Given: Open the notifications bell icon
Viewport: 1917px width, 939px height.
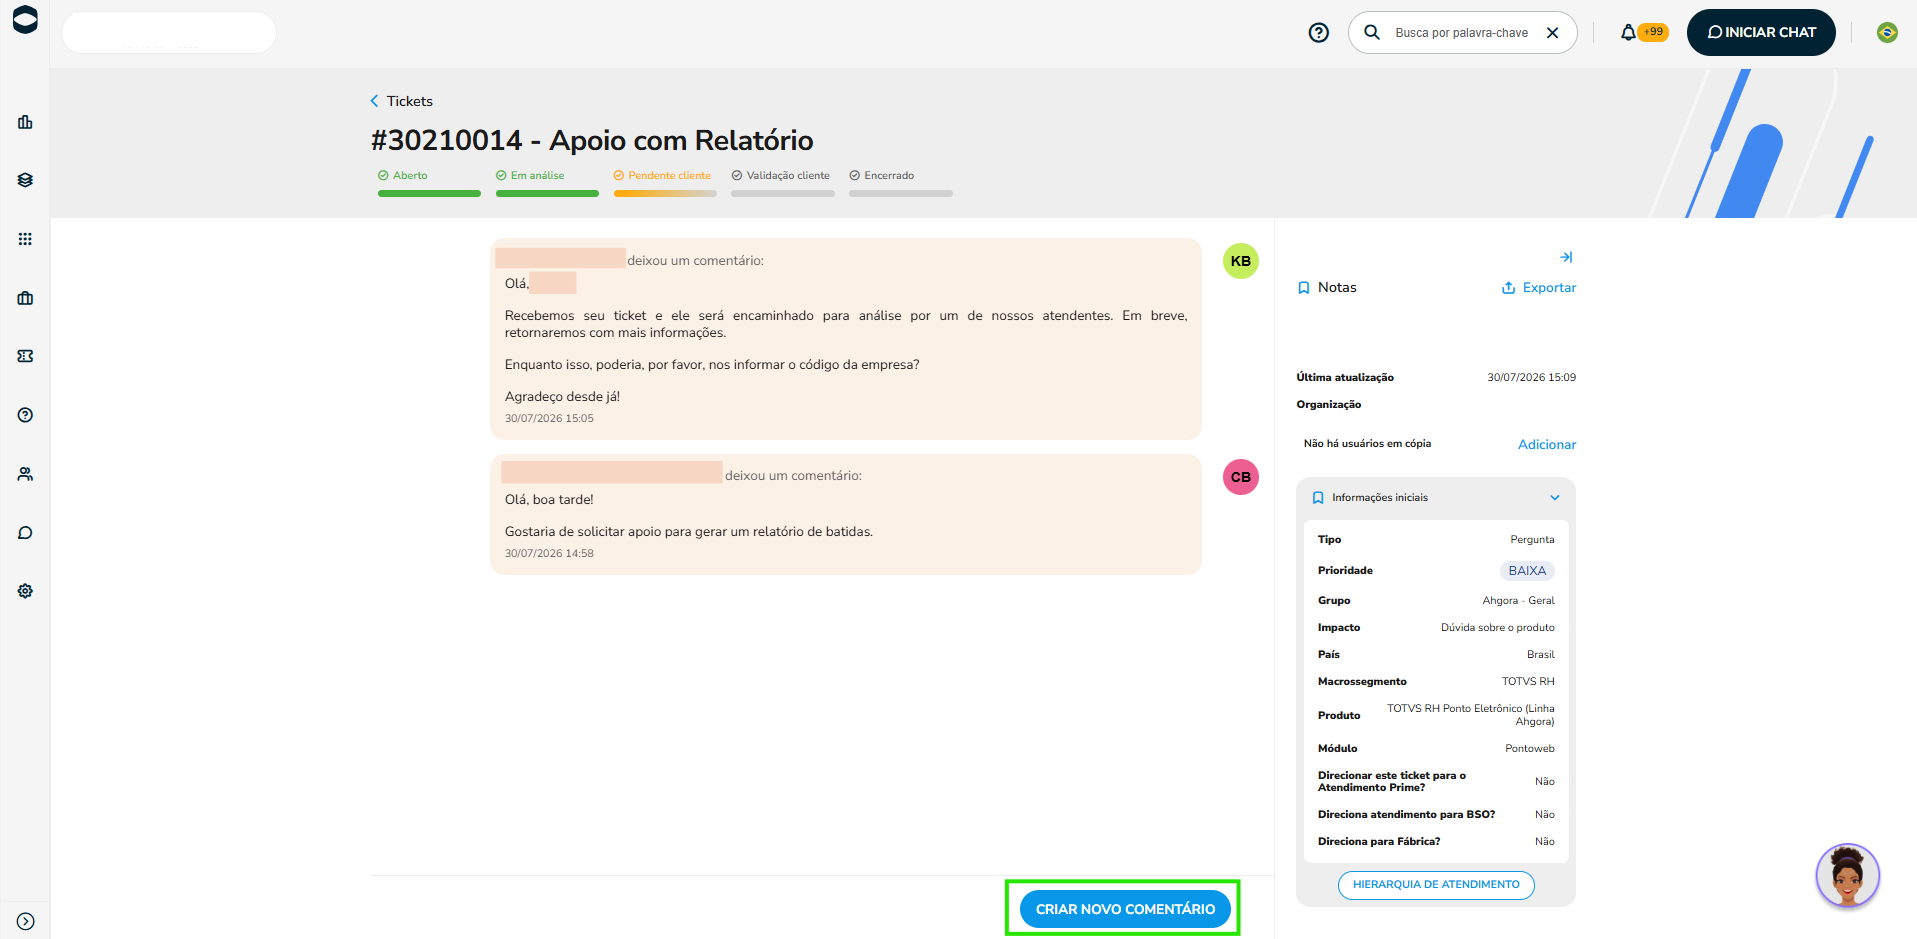Looking at the screenshot, I should [1628, 32].
